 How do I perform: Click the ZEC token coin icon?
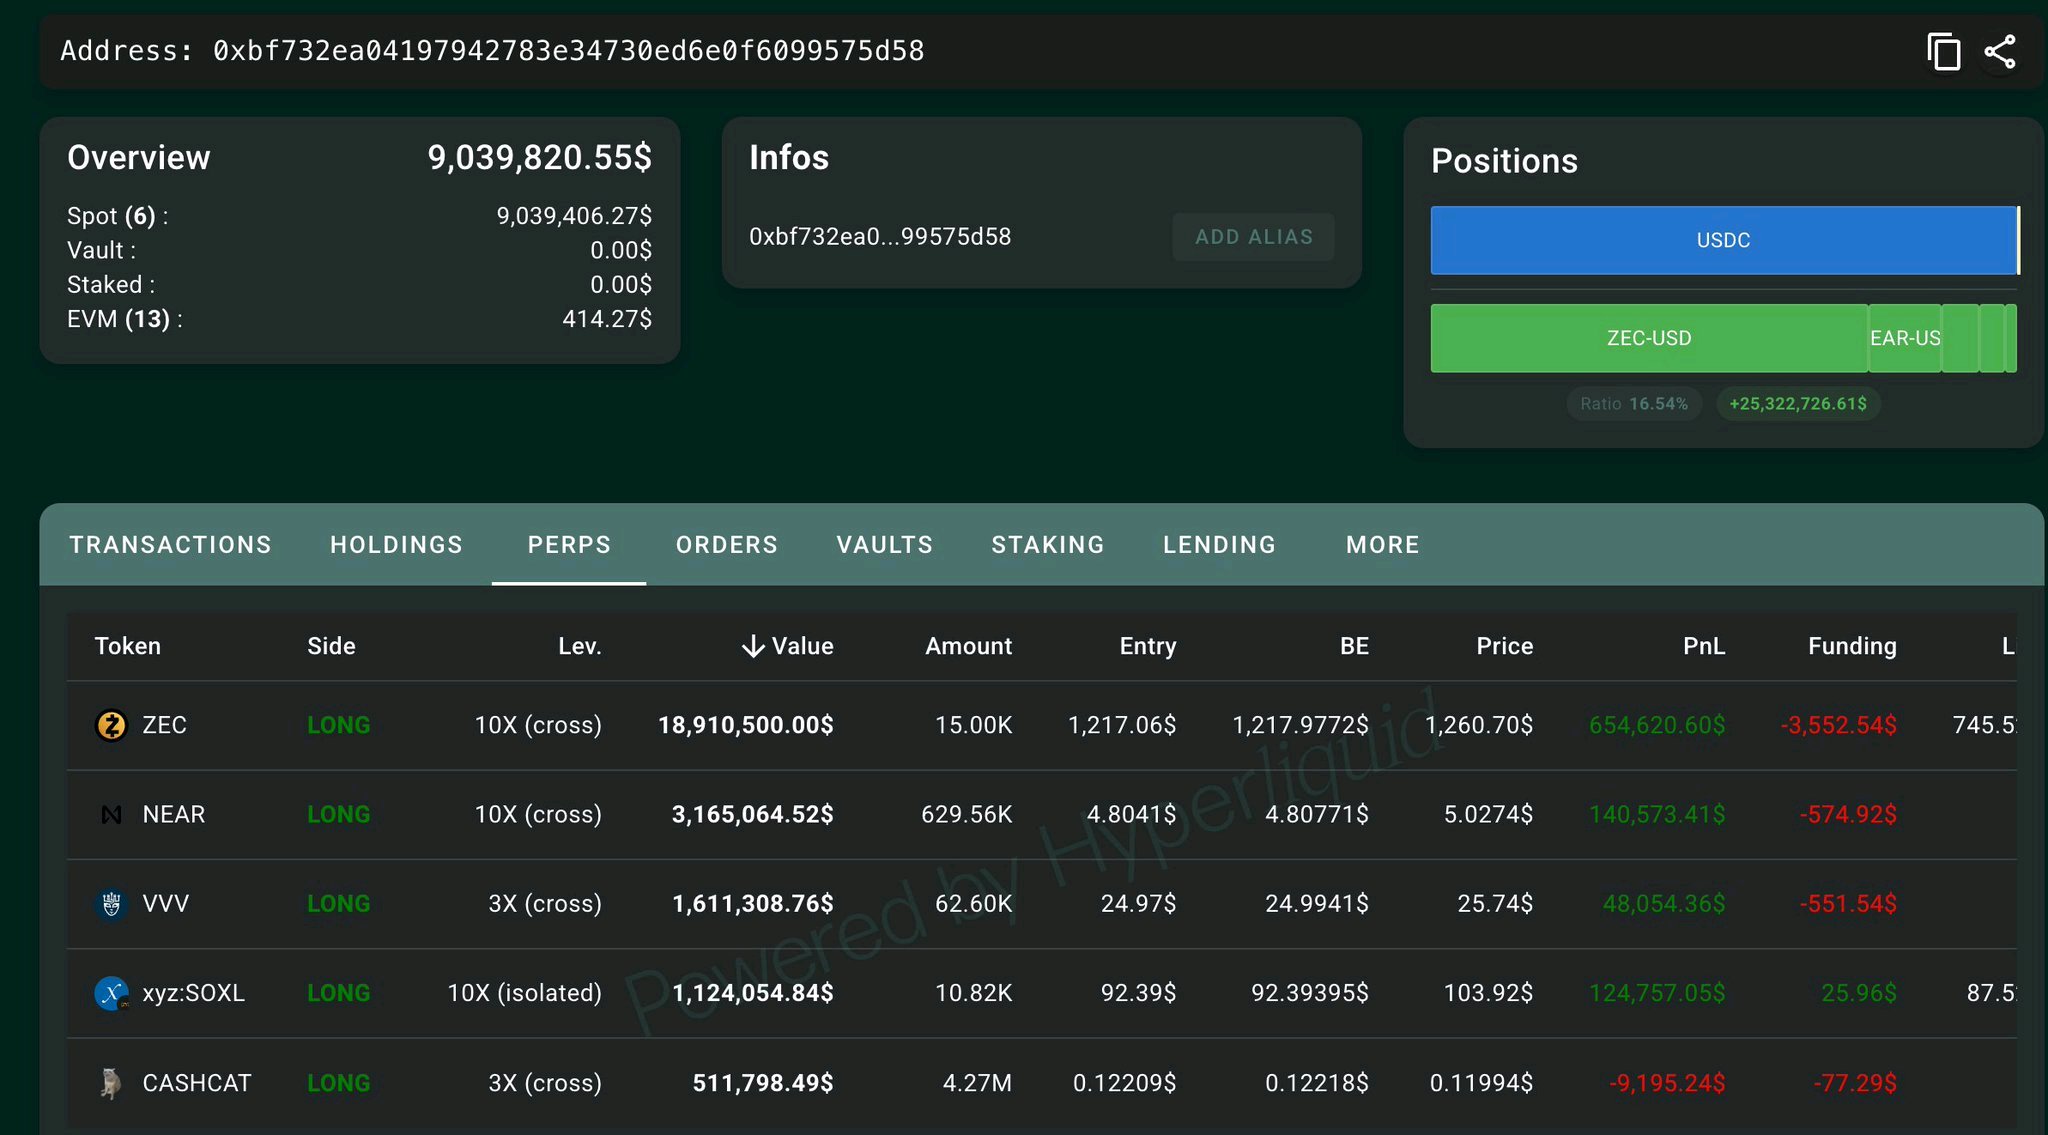(111, 725)
